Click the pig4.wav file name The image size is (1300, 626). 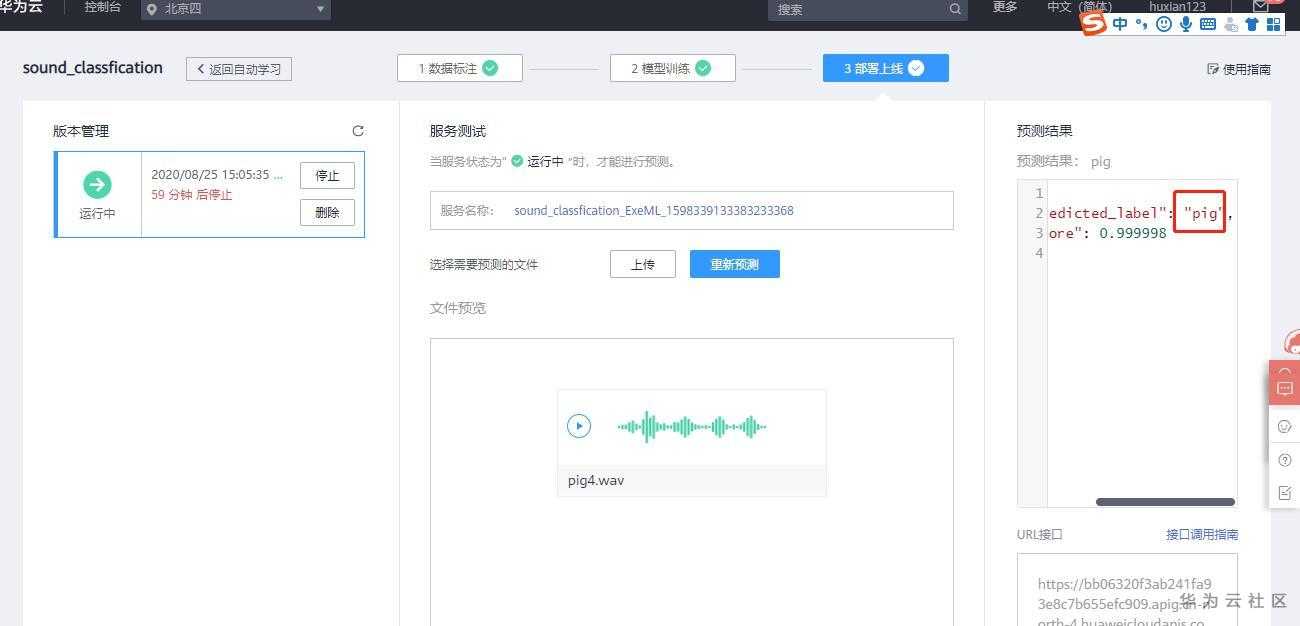[596, 480]
